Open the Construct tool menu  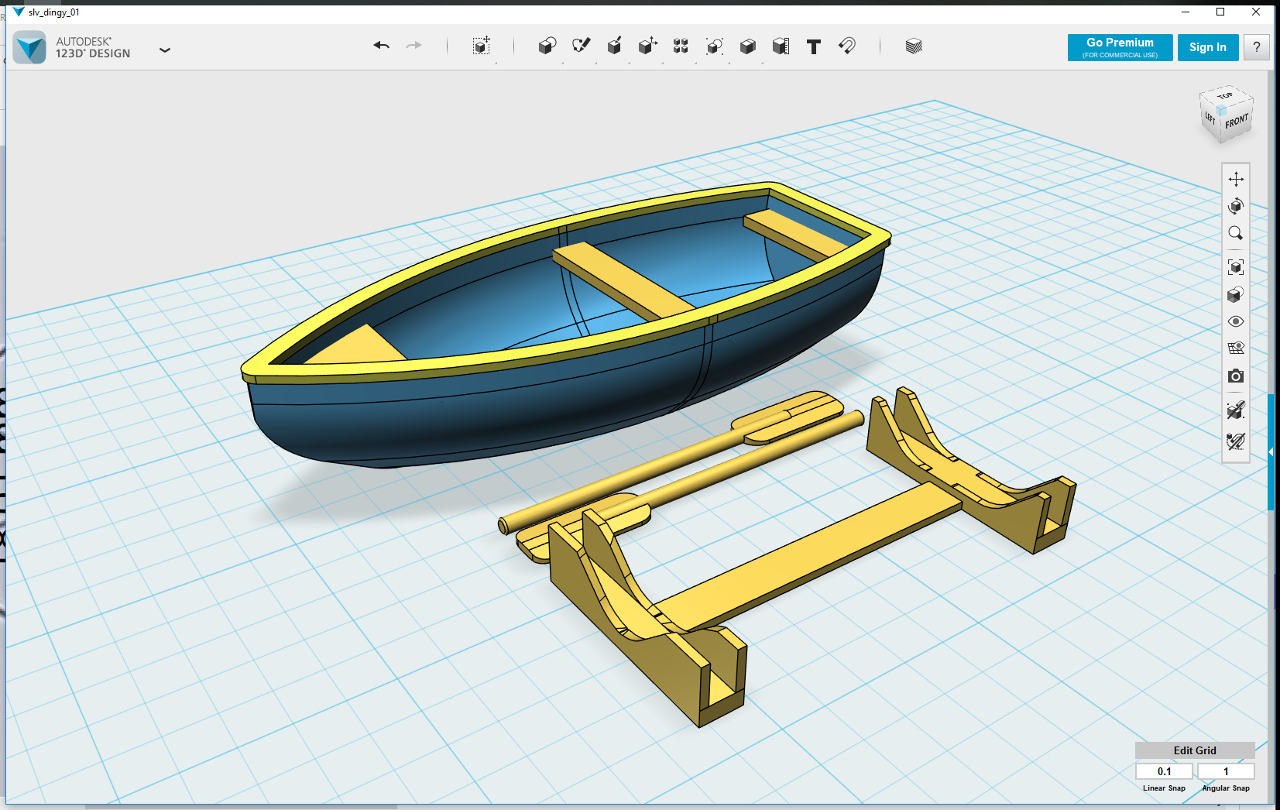point(615,46)
